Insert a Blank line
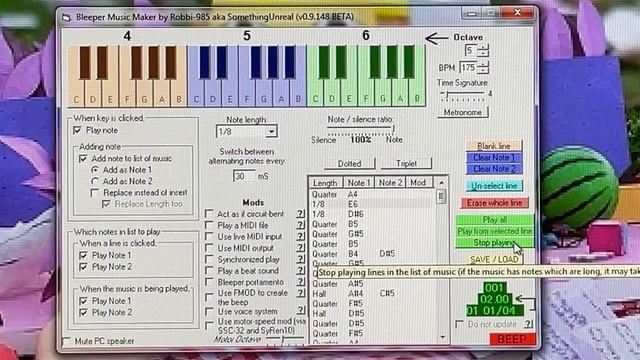 [494, 146]
